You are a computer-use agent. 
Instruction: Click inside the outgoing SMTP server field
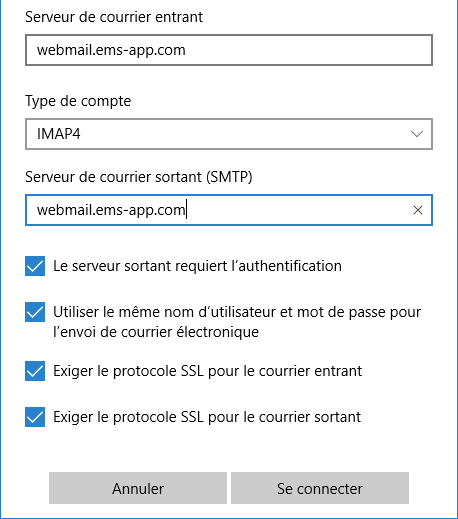pyautogui.click(x=229, y=210)
